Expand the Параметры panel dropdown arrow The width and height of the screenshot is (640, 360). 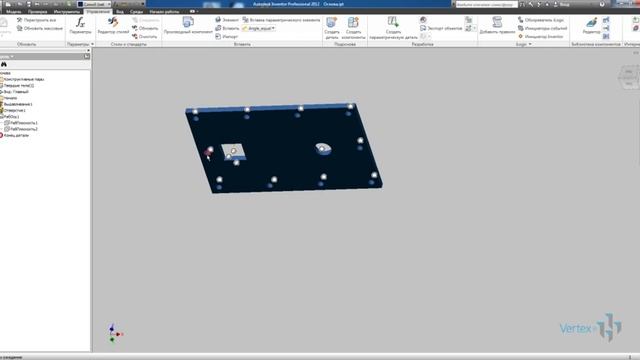(92, 44)
